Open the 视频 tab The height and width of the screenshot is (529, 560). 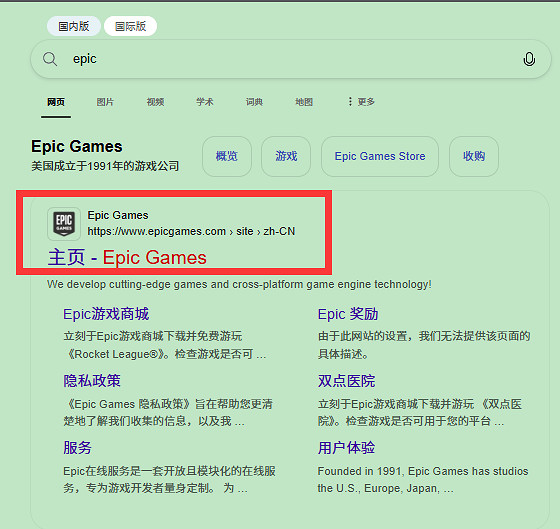[x=155, y=102]
